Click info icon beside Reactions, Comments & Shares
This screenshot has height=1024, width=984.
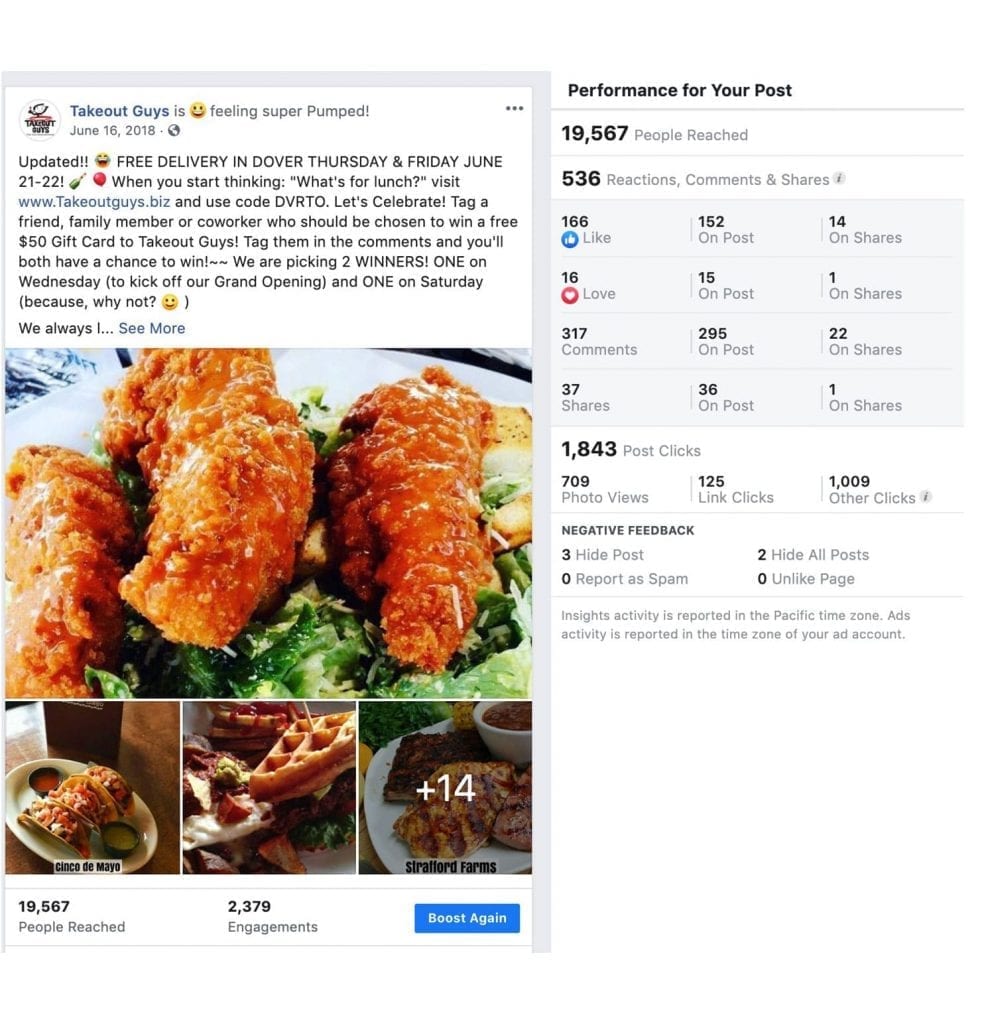[x=839, y=178]
